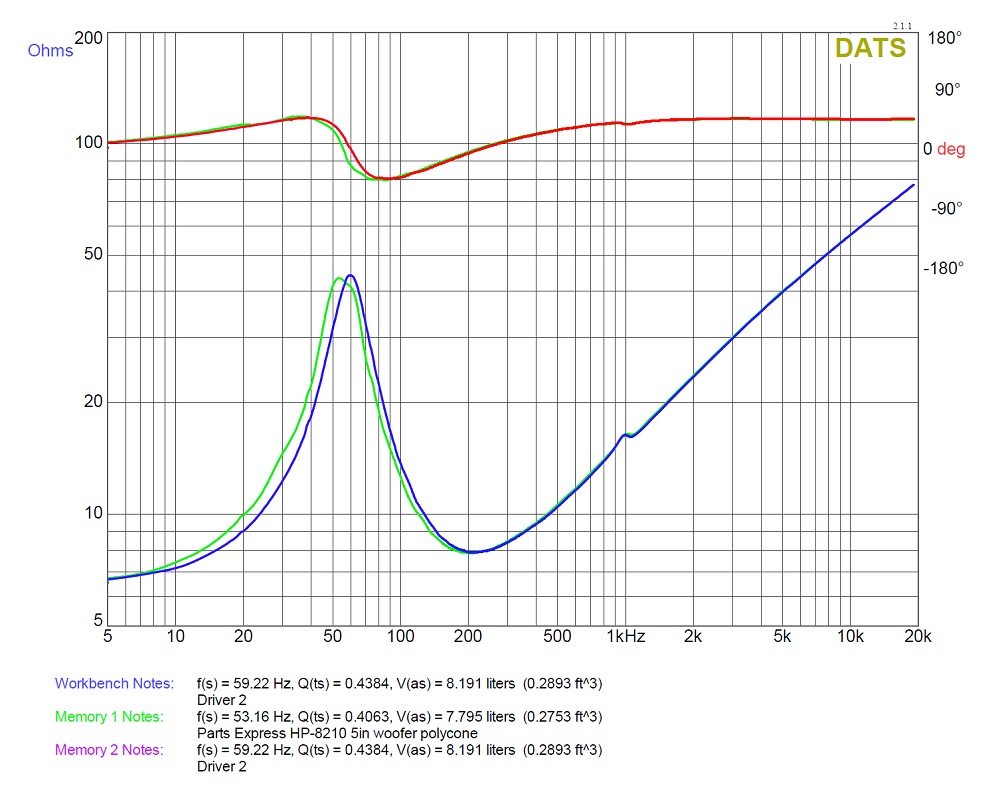This screenshot has width=1000, height=796.
Task: Select the Memory 1 Notes label
Action: pyautogui.click(x=109, y=716)
